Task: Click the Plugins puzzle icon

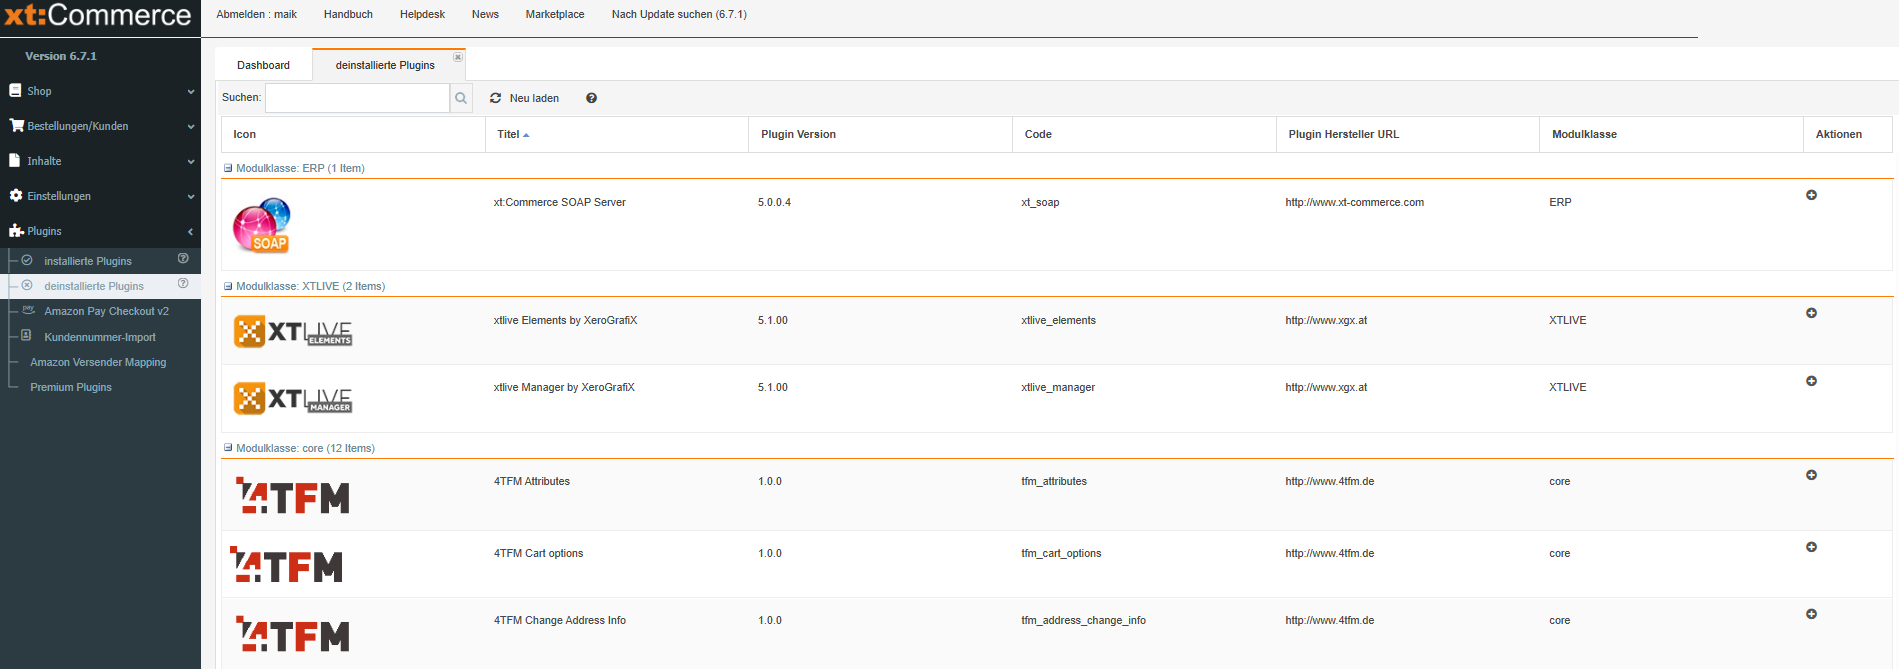Action: click(16, 230)
